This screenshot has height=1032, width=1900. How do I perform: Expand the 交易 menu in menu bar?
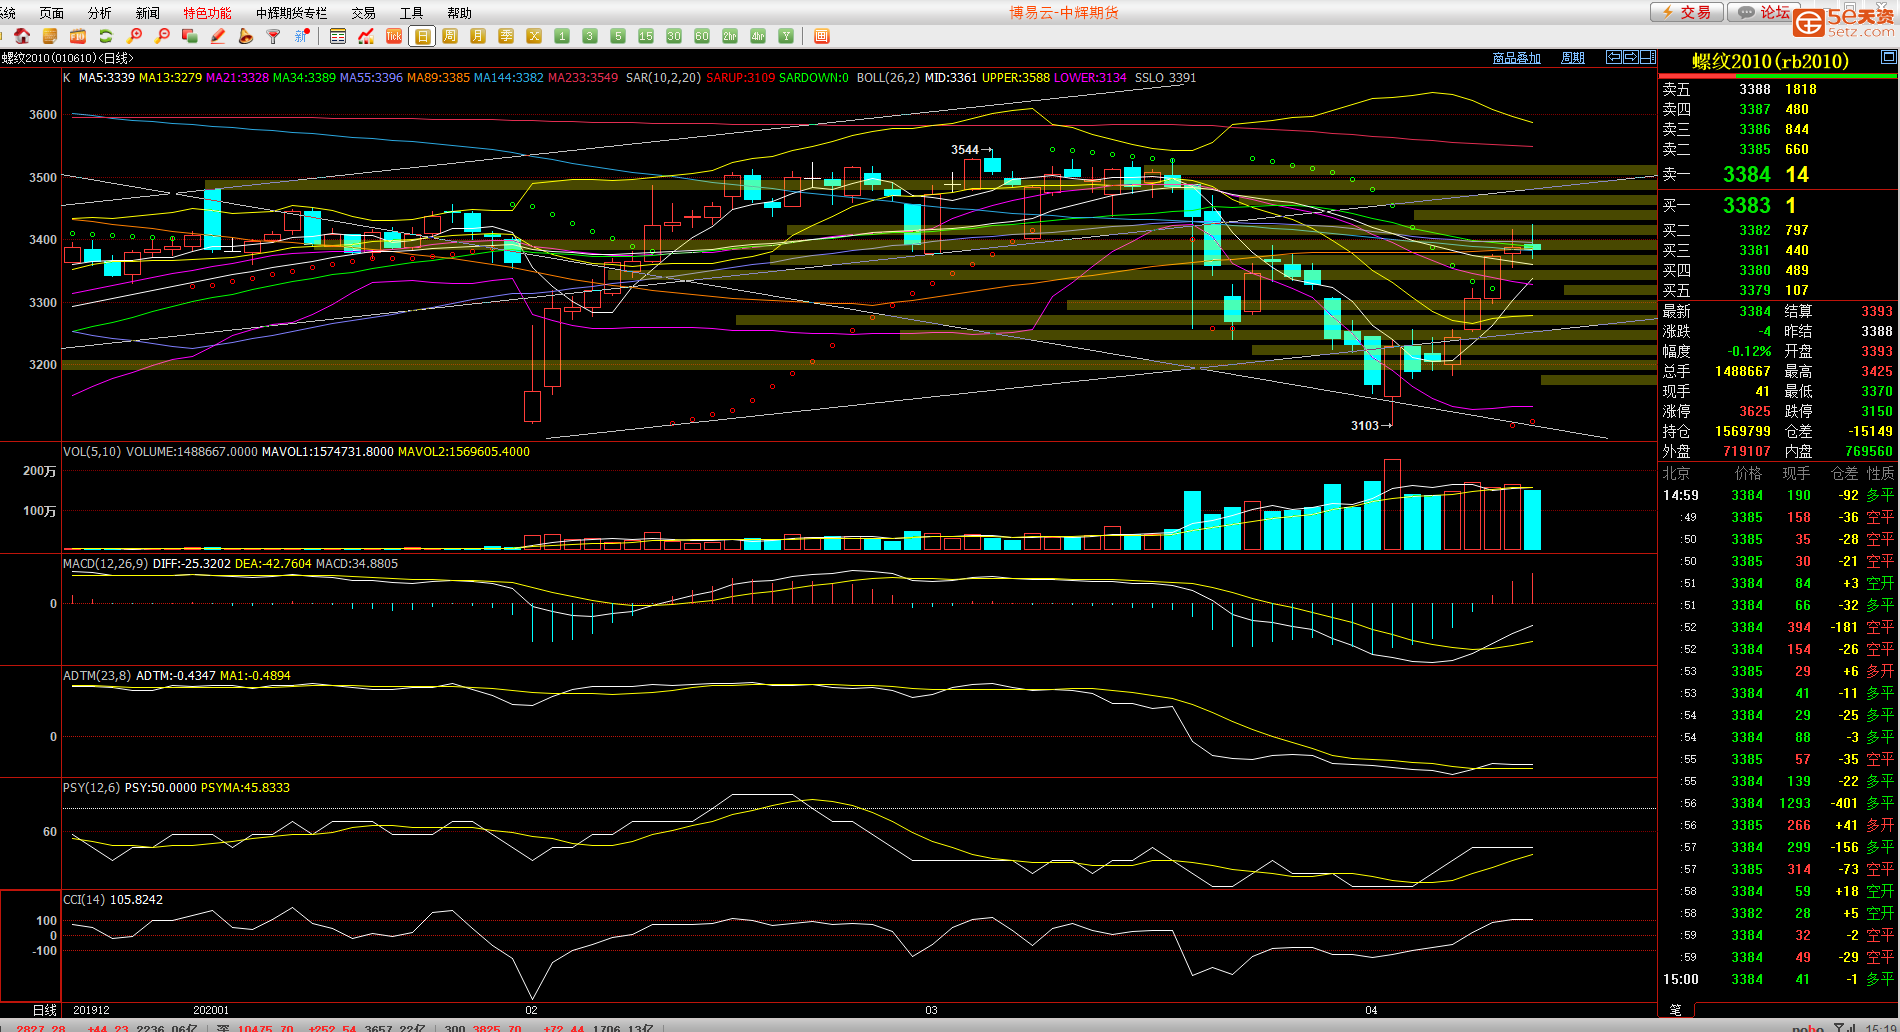click(x=363, y=13)
